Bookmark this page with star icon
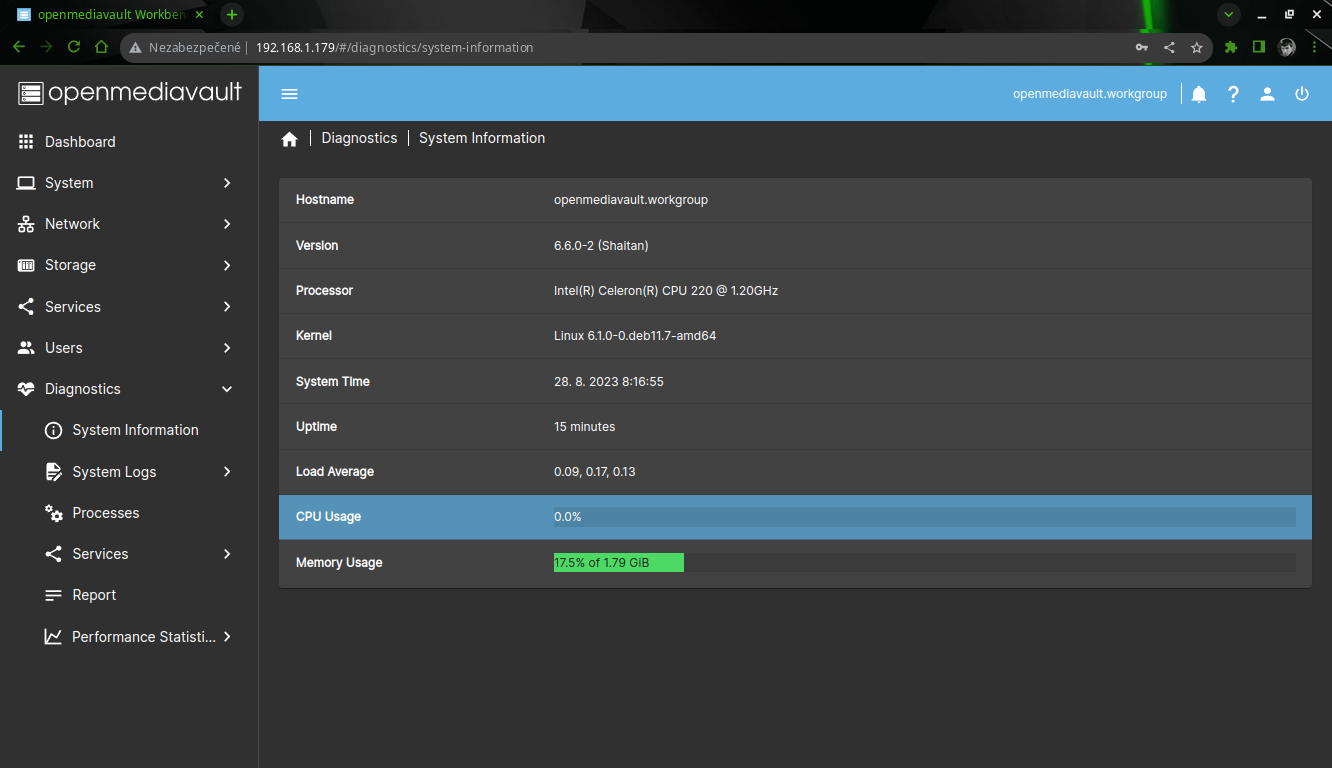 [x=1196, y=47]
